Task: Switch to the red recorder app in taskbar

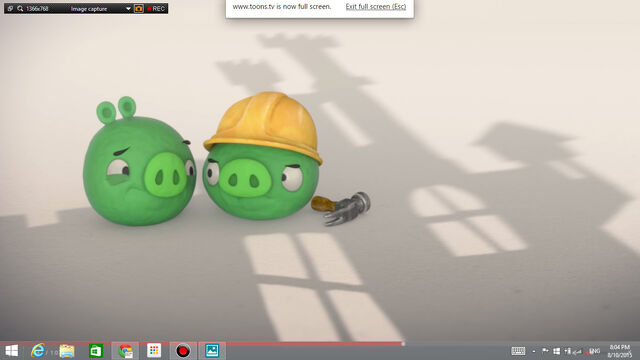Action: [183, 351]
